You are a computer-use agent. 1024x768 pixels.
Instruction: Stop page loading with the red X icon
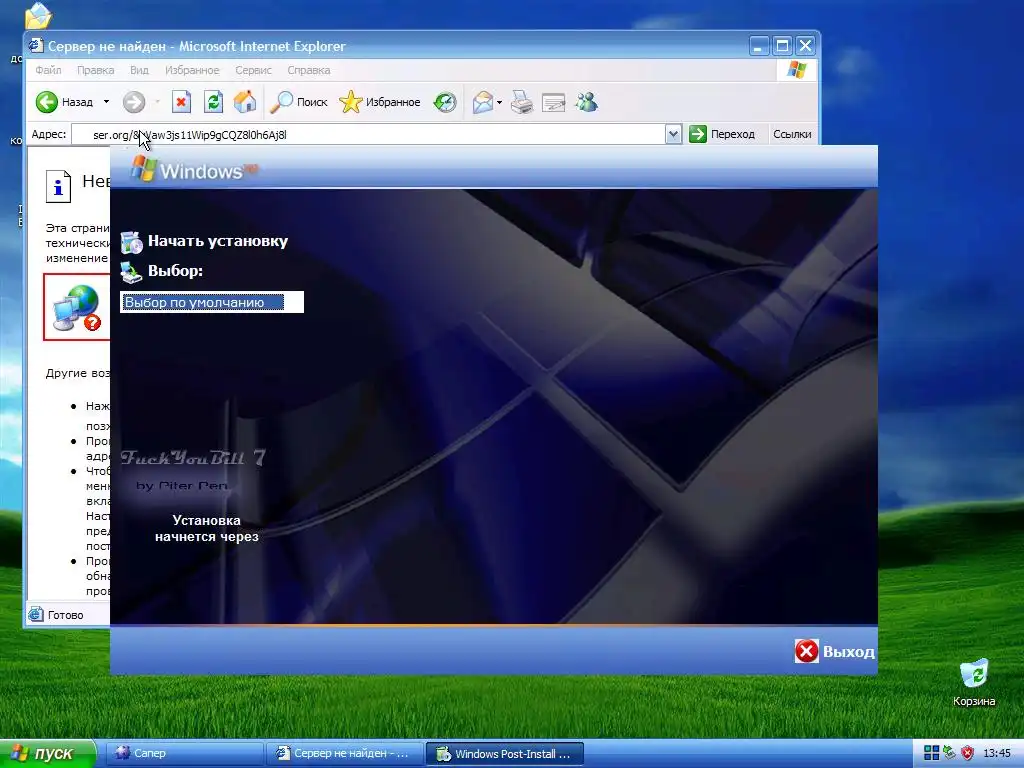181,102
